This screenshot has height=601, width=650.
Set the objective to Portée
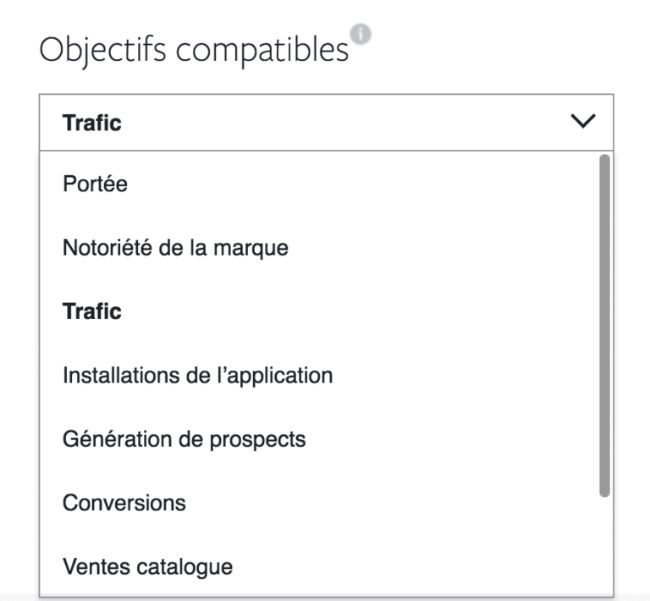[95, 184]
